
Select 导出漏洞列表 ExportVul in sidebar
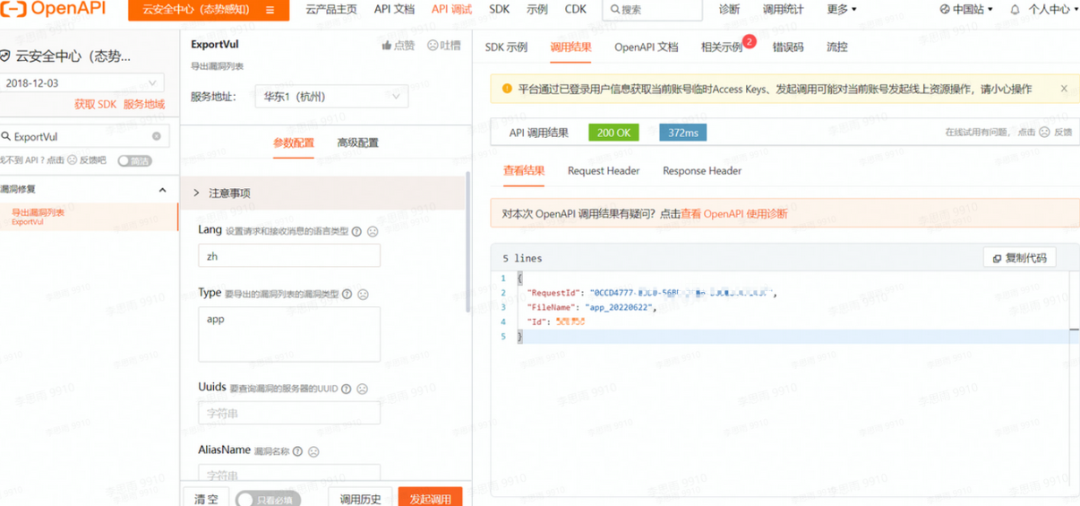(x=88, y=217)
